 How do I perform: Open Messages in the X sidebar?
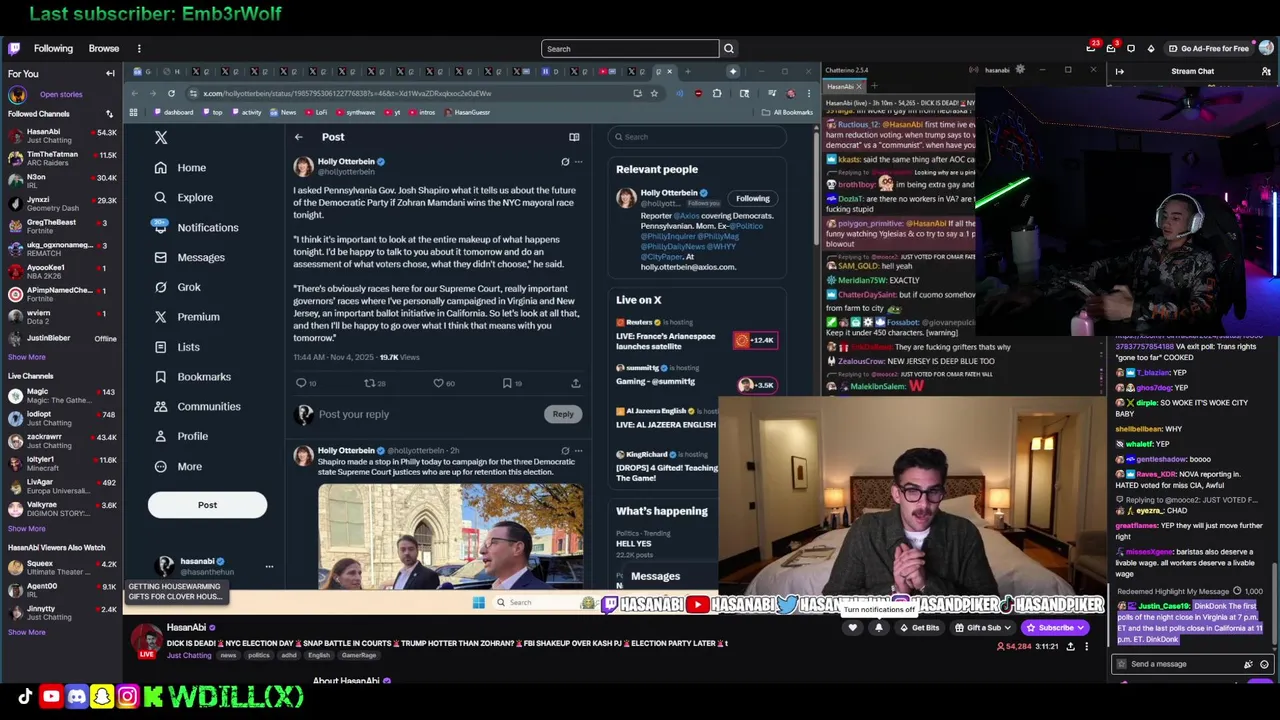click(x=189, y=258)
